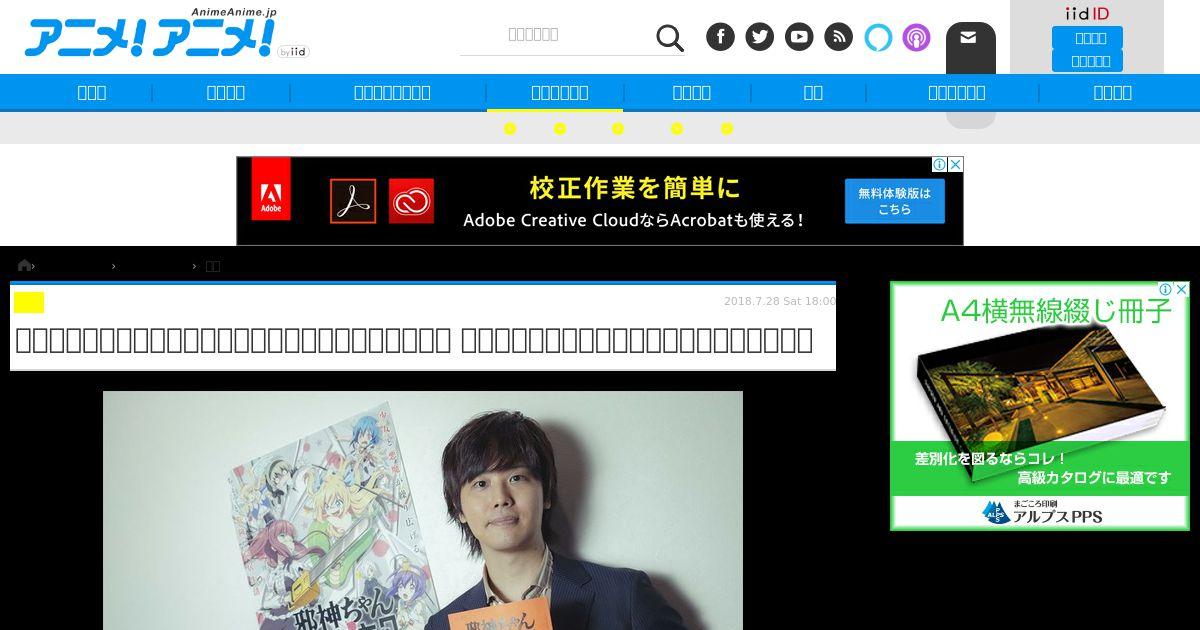Close the A4 booklet sidebar ad
1200x630 pixels.
(x=1181, y=290)
